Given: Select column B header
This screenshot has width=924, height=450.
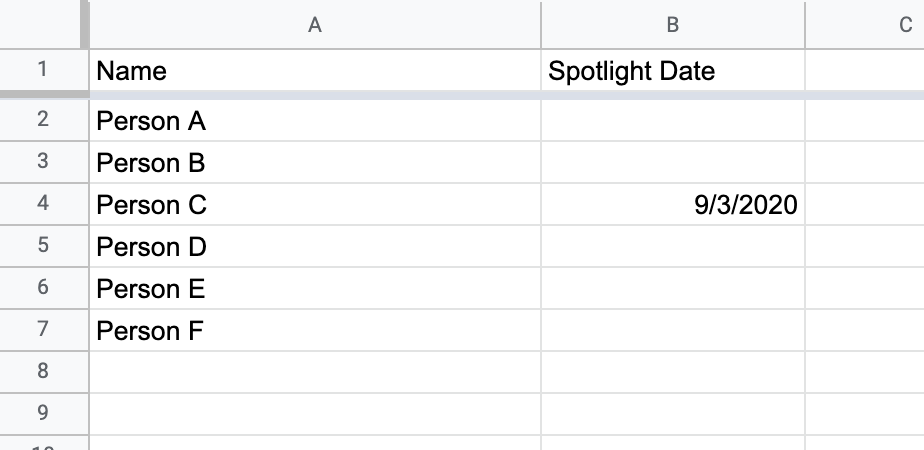Looking at the screenshot, I should (x=672, y=25).
